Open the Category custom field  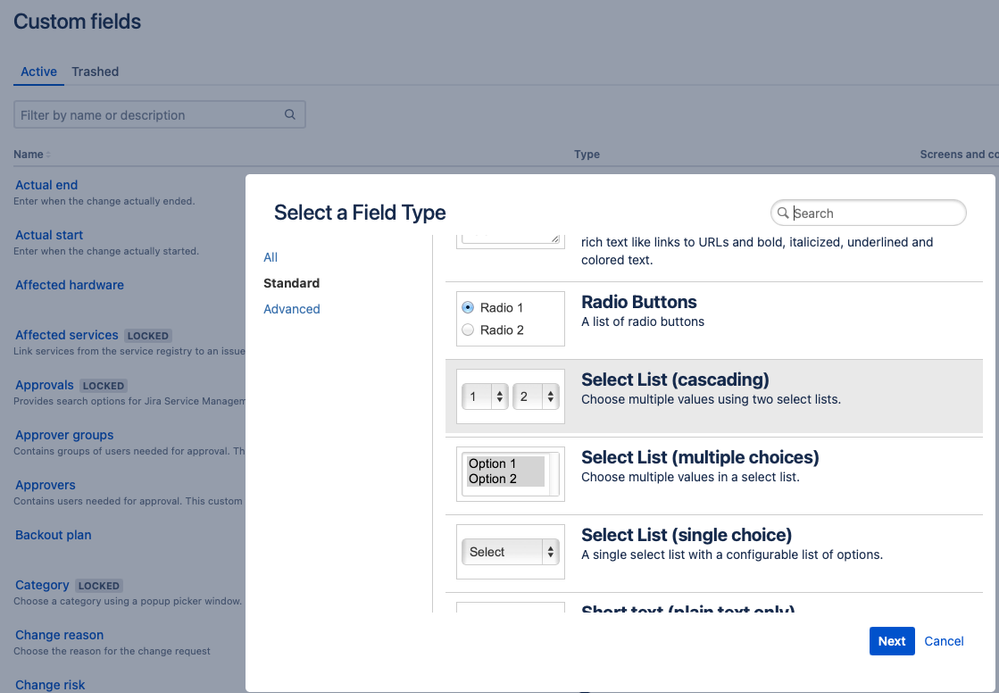[x=42, y=585]
